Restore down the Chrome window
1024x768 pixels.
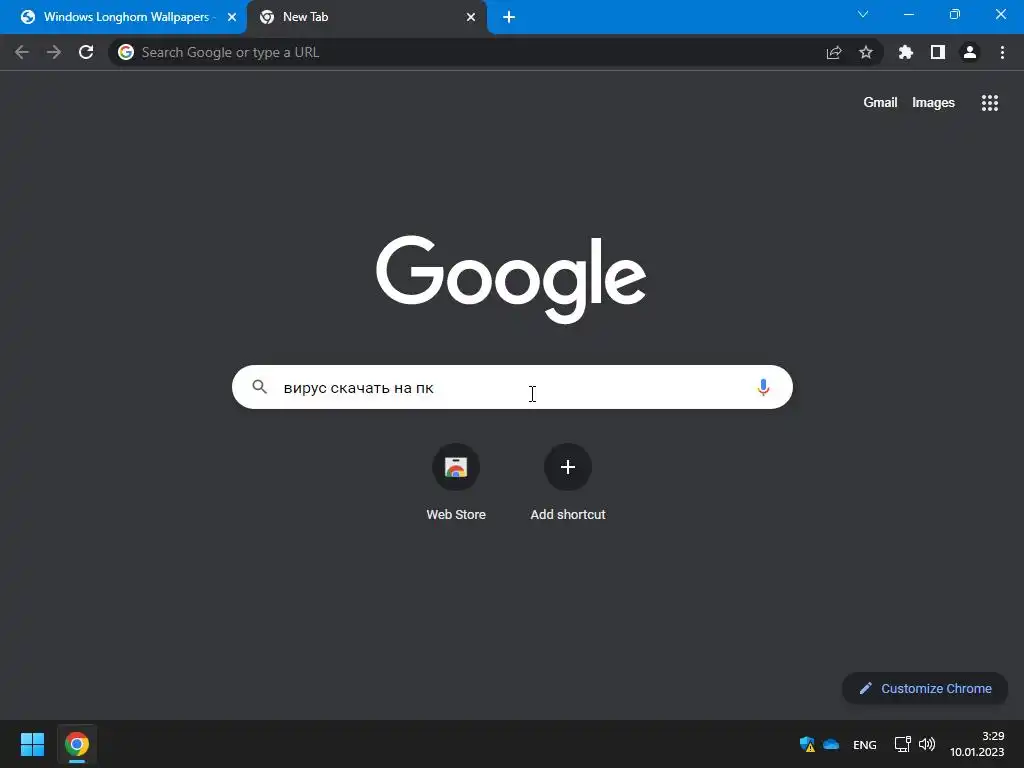coord(955,14)
